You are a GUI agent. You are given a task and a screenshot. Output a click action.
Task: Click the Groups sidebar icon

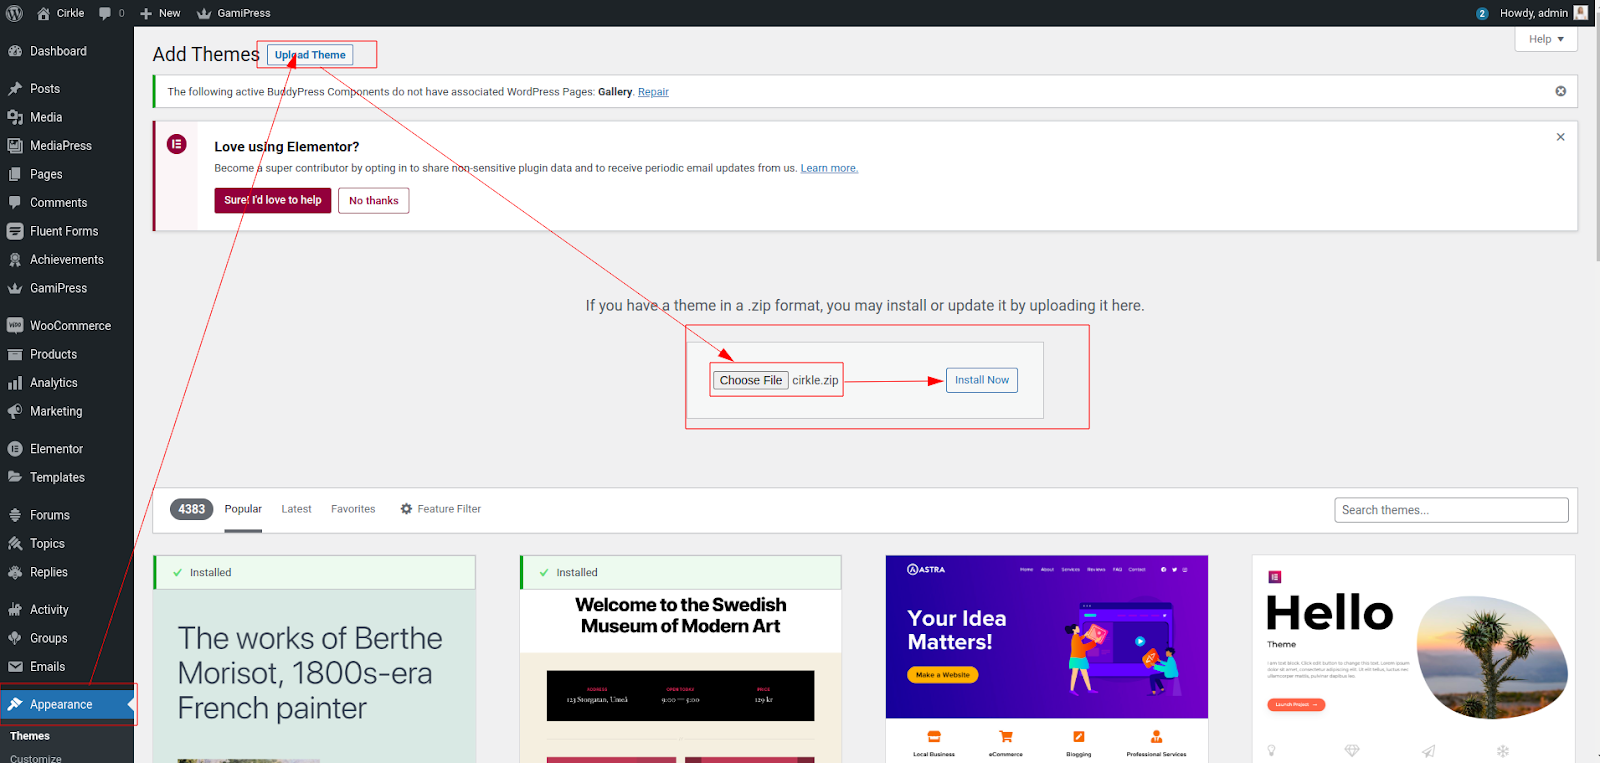(15, 638)
